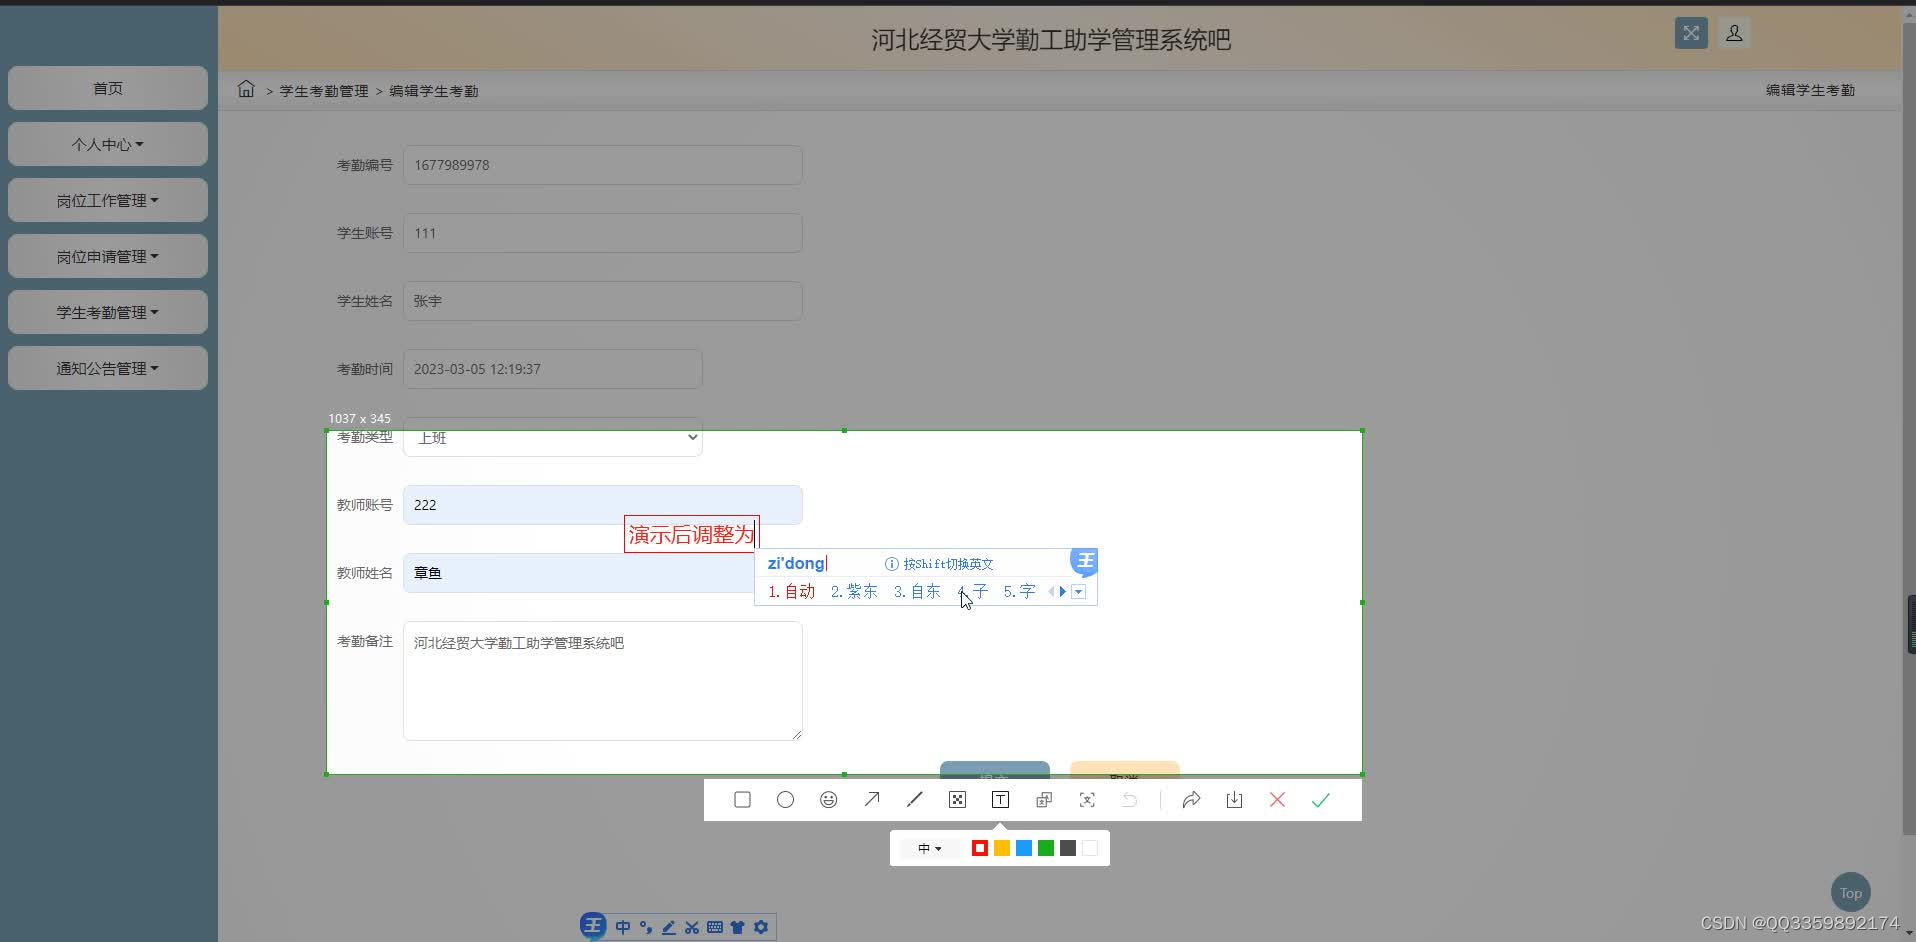Pick the white text color
Screen dimensions: 1916x942
tap(1090, 848)
